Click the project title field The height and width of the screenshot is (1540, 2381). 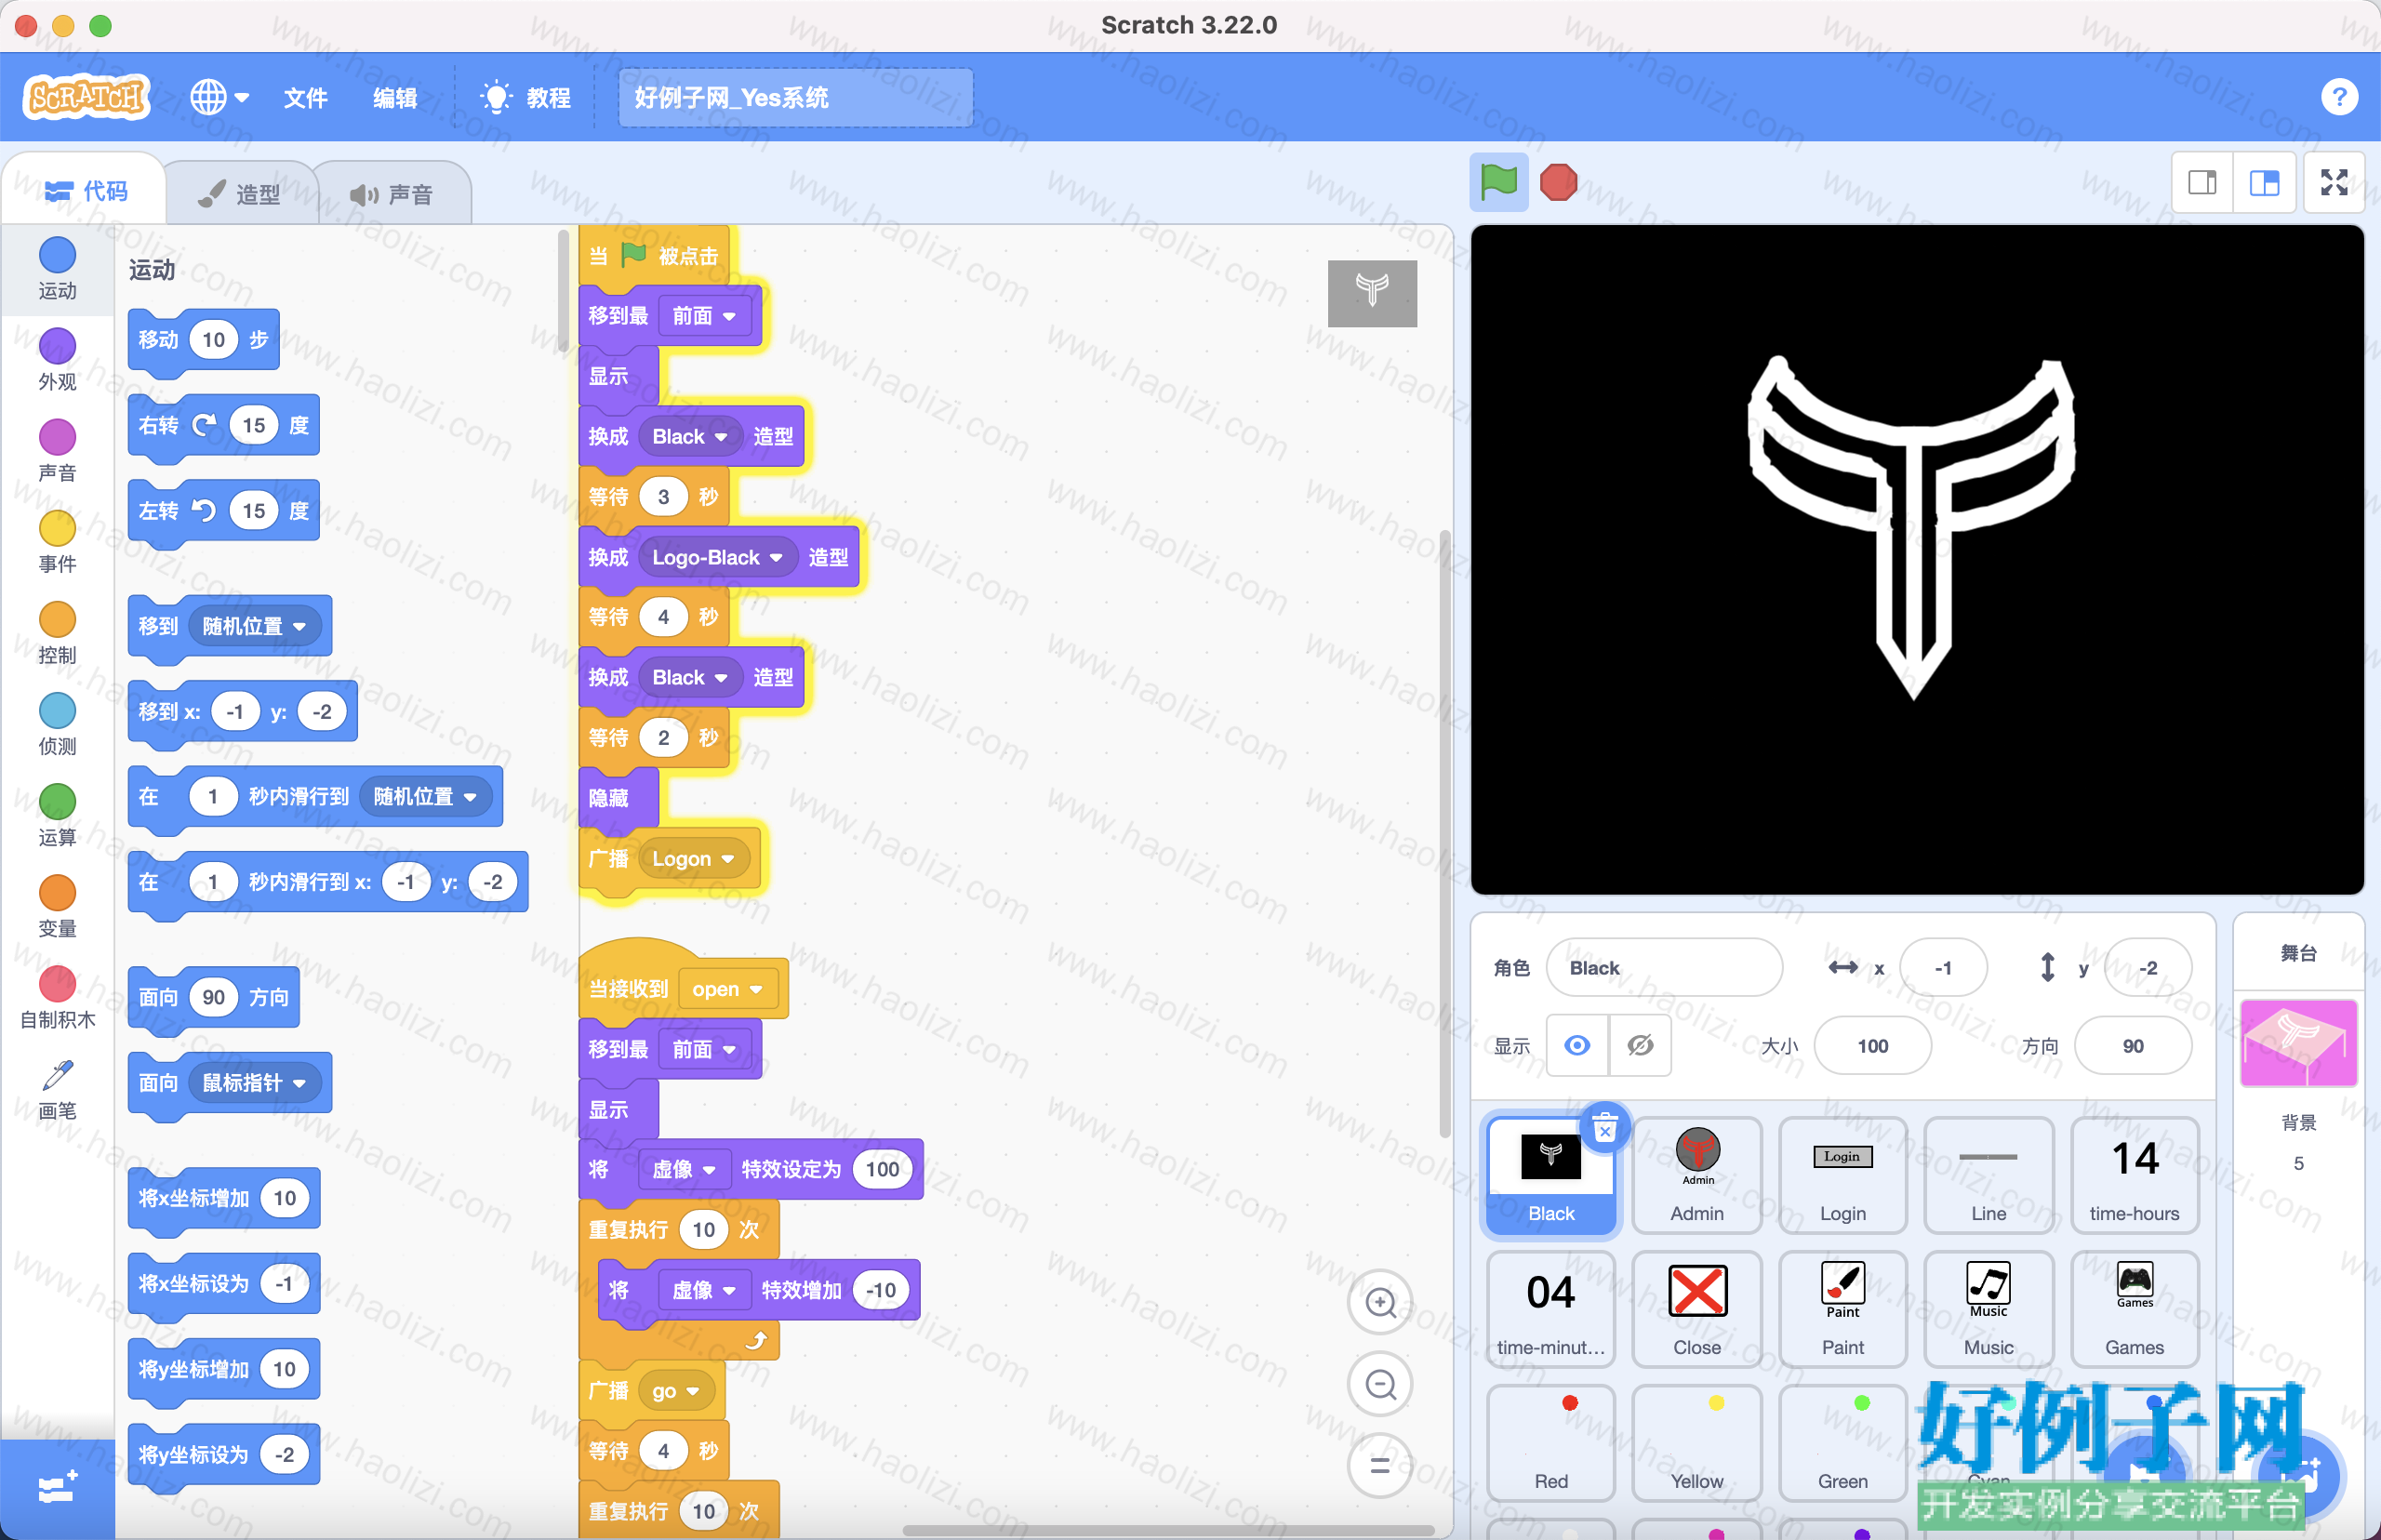click(x=795, y=97)
